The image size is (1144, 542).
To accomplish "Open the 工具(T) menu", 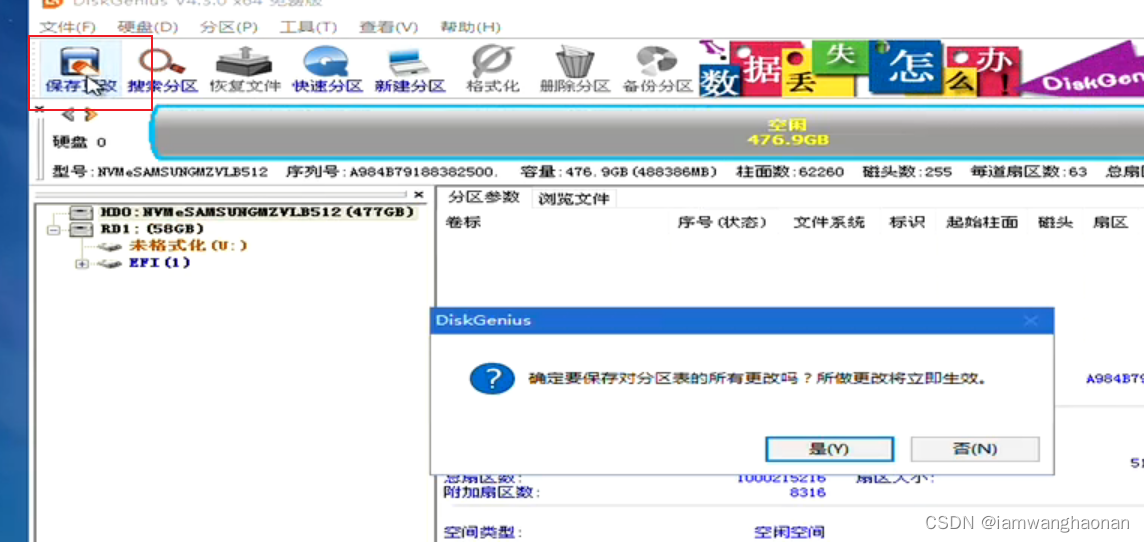I will coord(308,27).
